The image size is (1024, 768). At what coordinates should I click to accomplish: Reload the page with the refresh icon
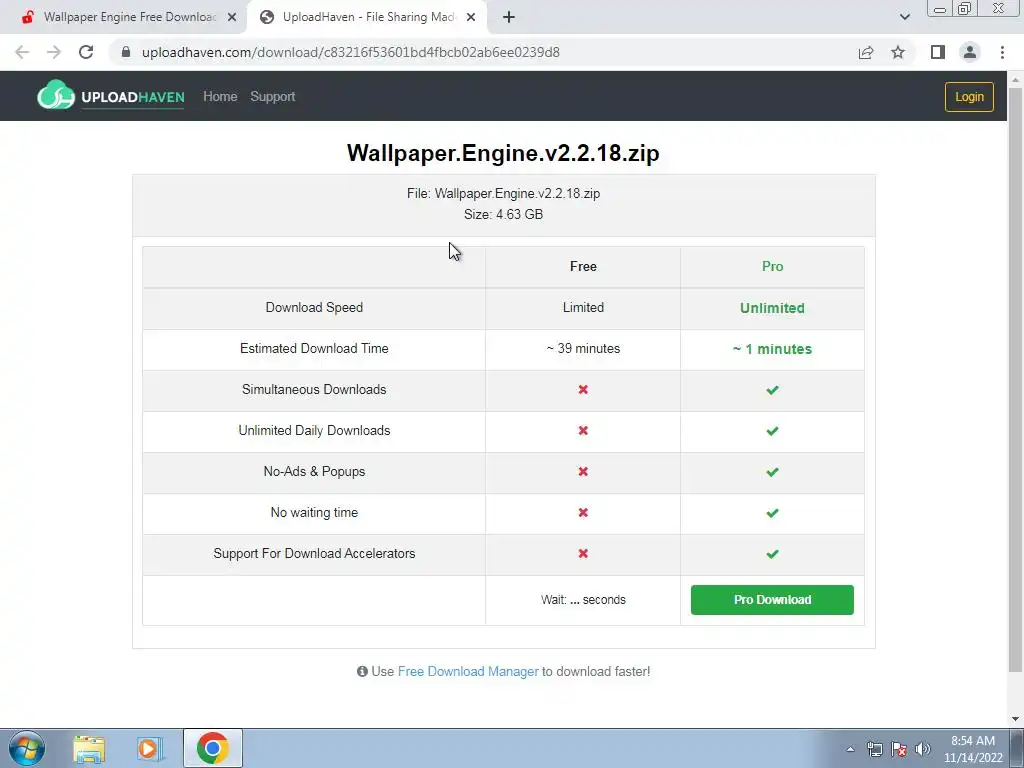click(x=86, y=52)
